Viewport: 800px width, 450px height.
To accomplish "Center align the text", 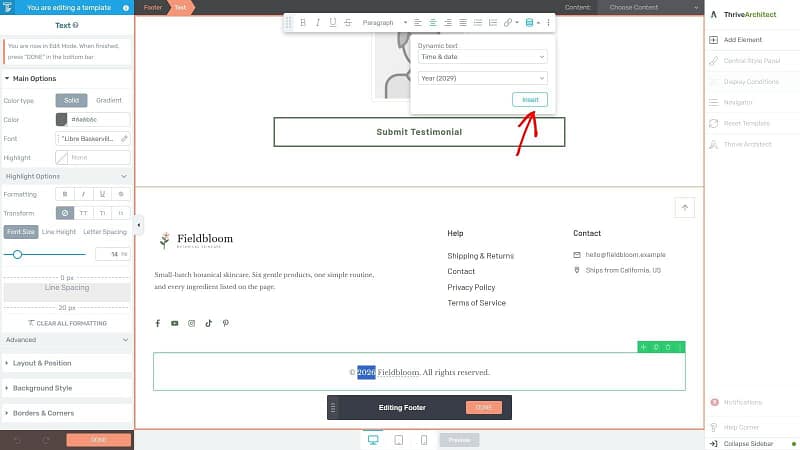I will (433, 22).
